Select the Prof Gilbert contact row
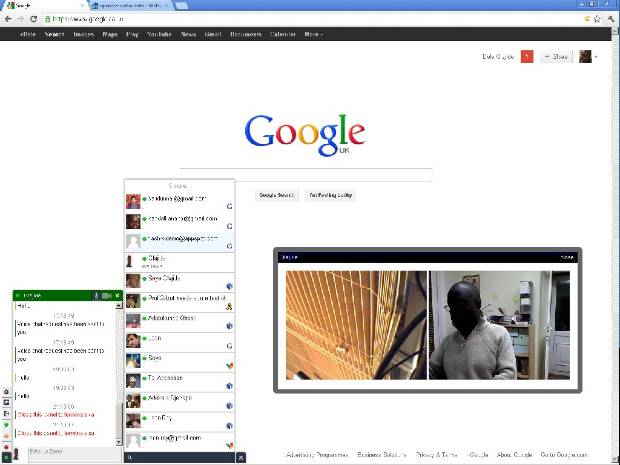The width and height of the screenshot is (620, 465). point(180,302)
